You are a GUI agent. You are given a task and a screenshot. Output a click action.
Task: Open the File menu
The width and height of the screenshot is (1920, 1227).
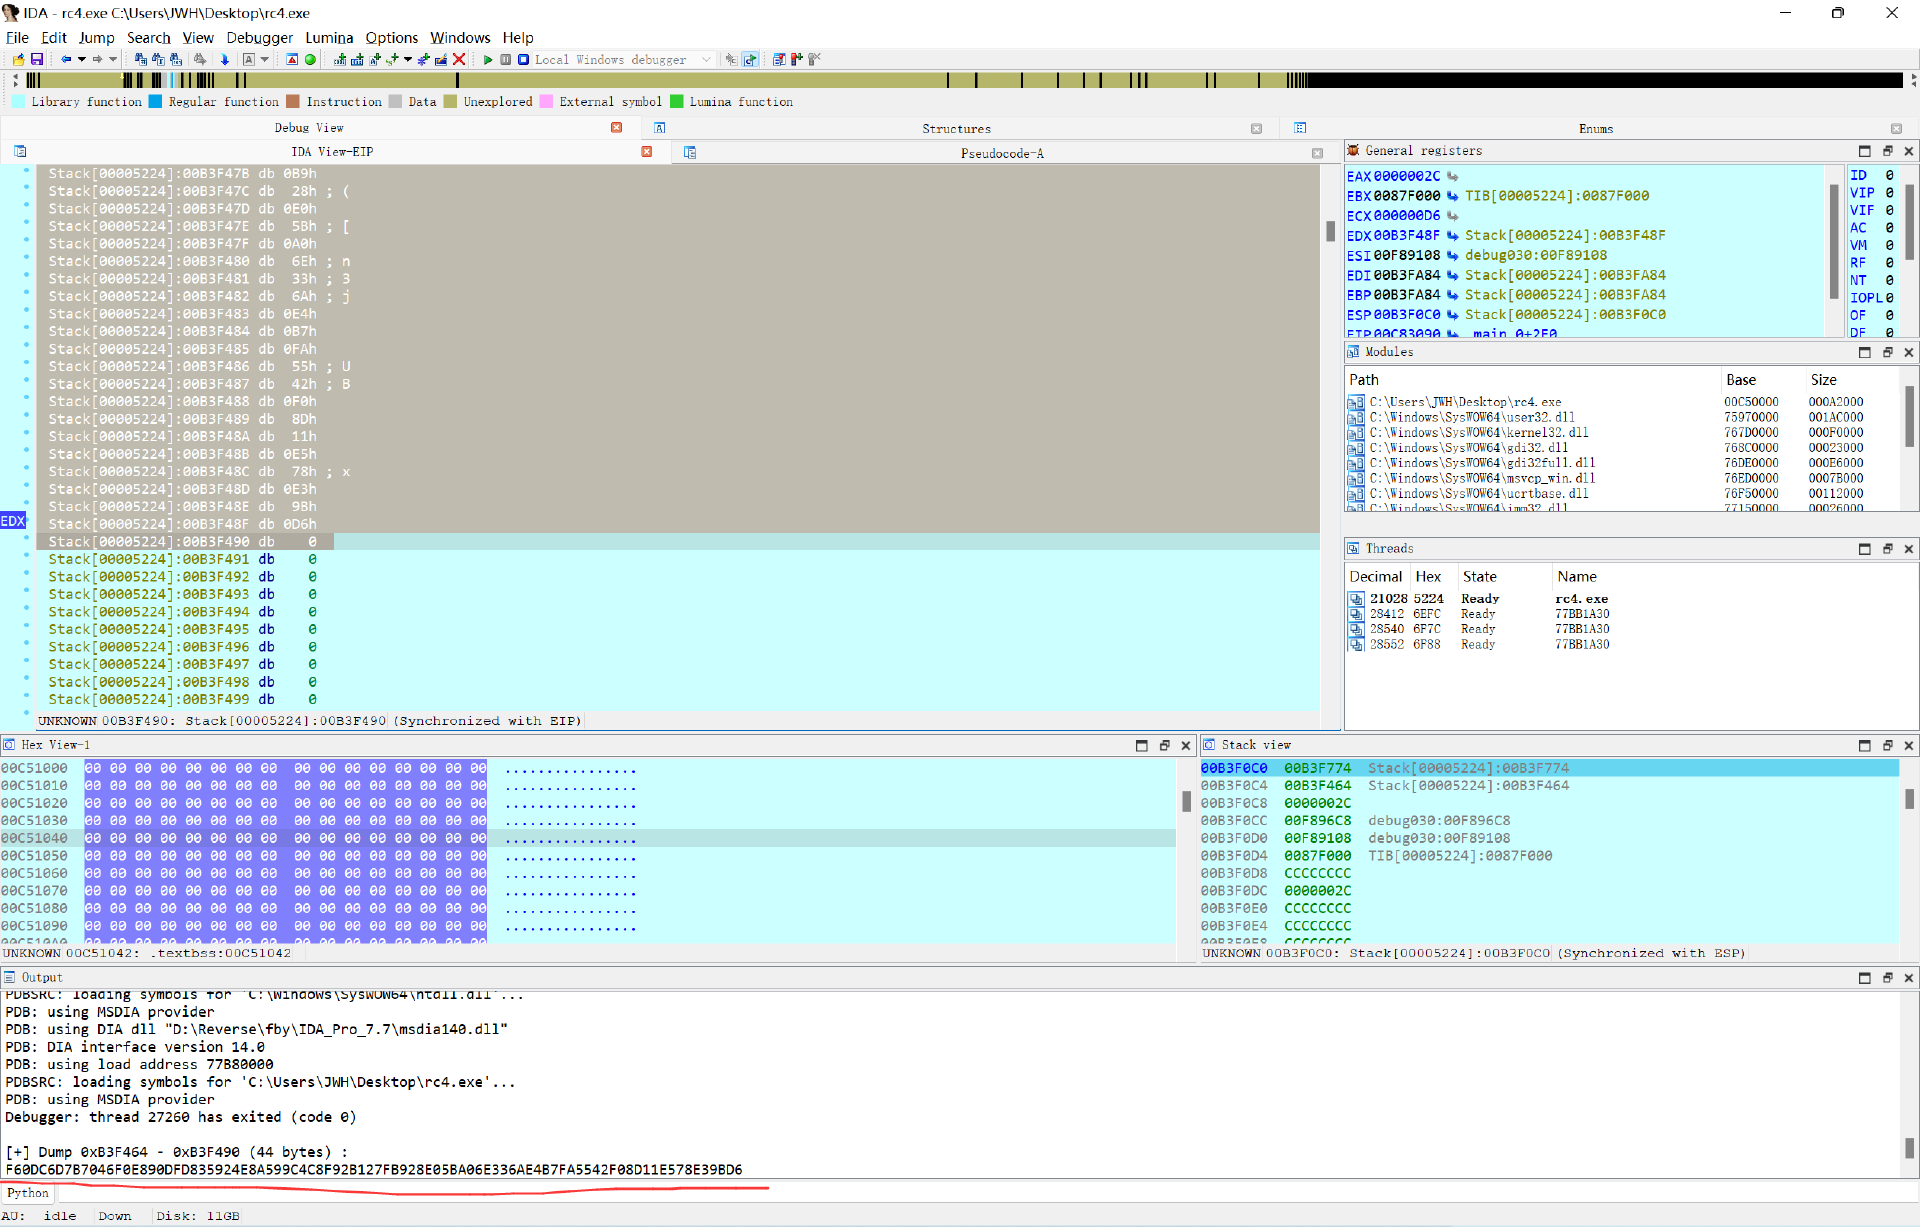point(17,38)
